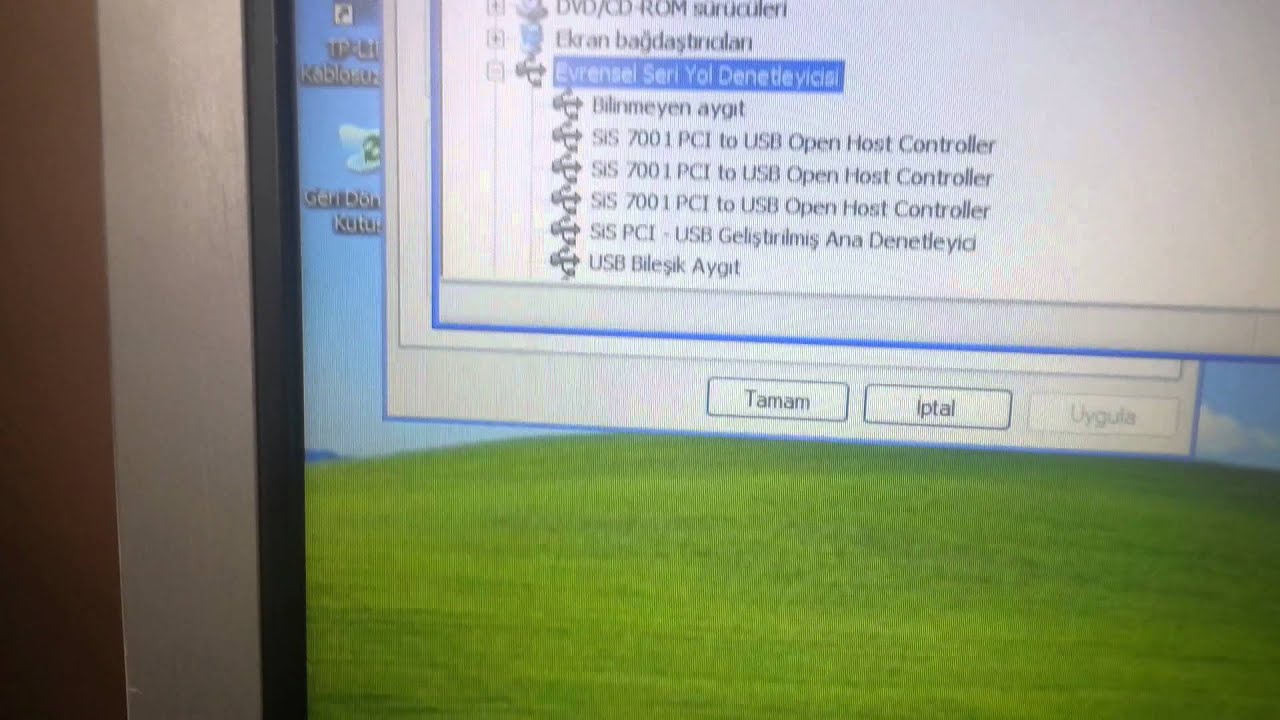Click the Tamam button
This screenshot has width=1280, height=720.
point(777,401)
